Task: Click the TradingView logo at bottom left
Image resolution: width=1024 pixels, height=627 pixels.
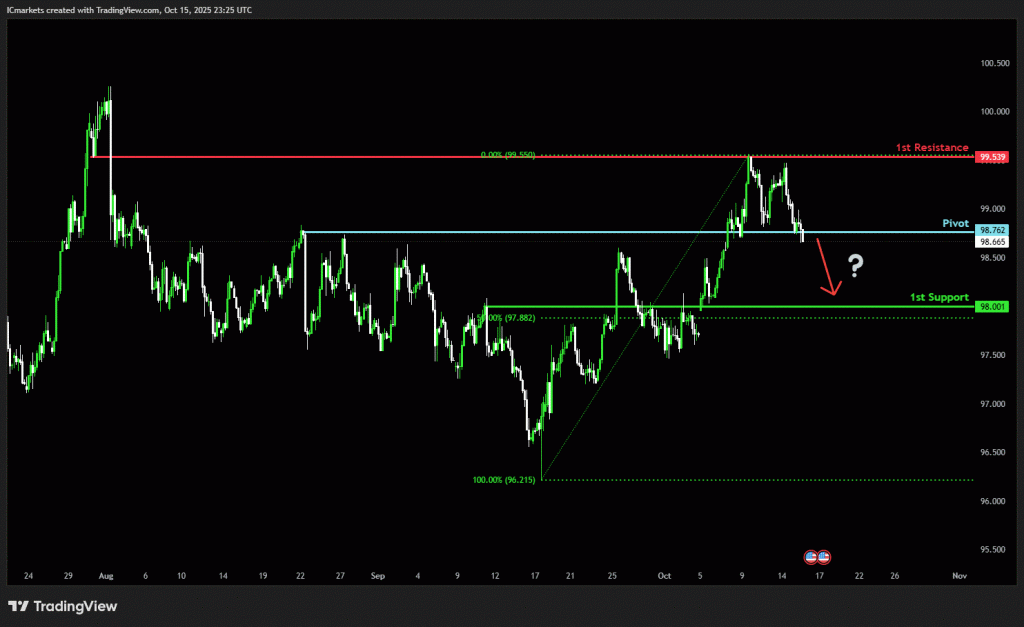Action: tap(63, 606)
